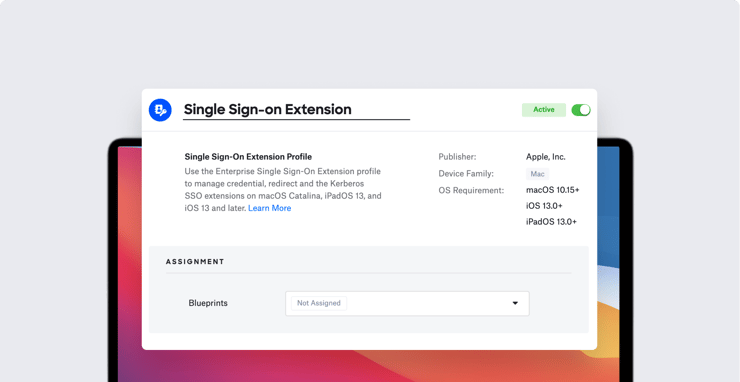Click the Publisher label
Screen dimensions: 740x382
(x=457, y=157)
